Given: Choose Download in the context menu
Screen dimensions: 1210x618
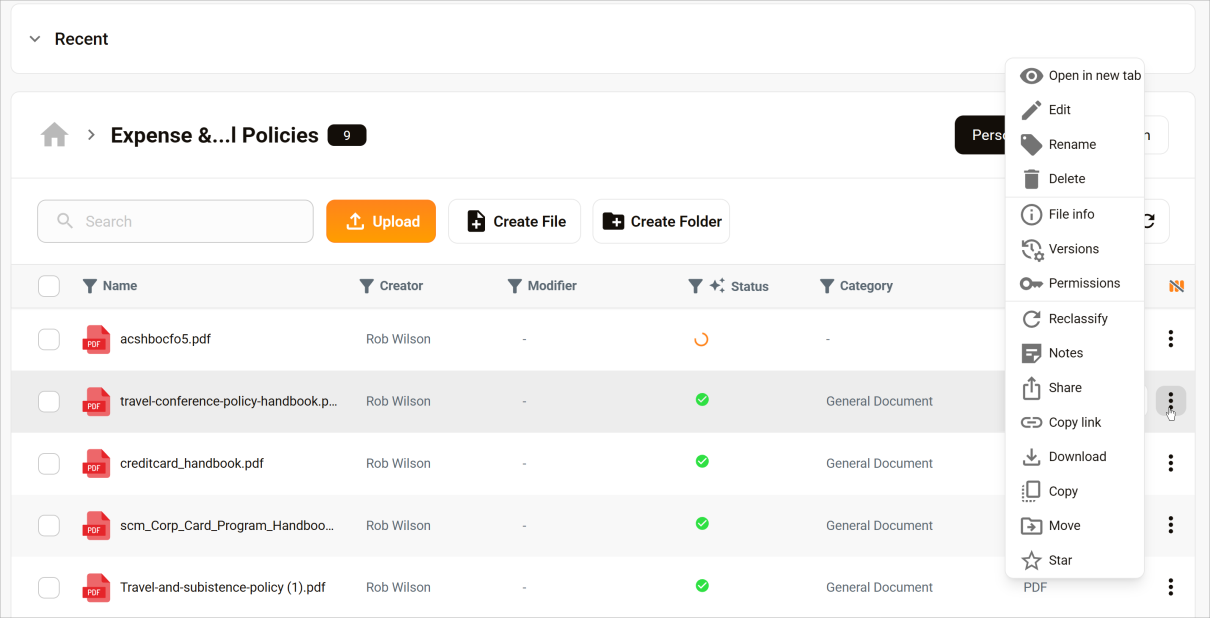Looking at the screenshot, I should pyautogui.click(x=1075, y=457).
